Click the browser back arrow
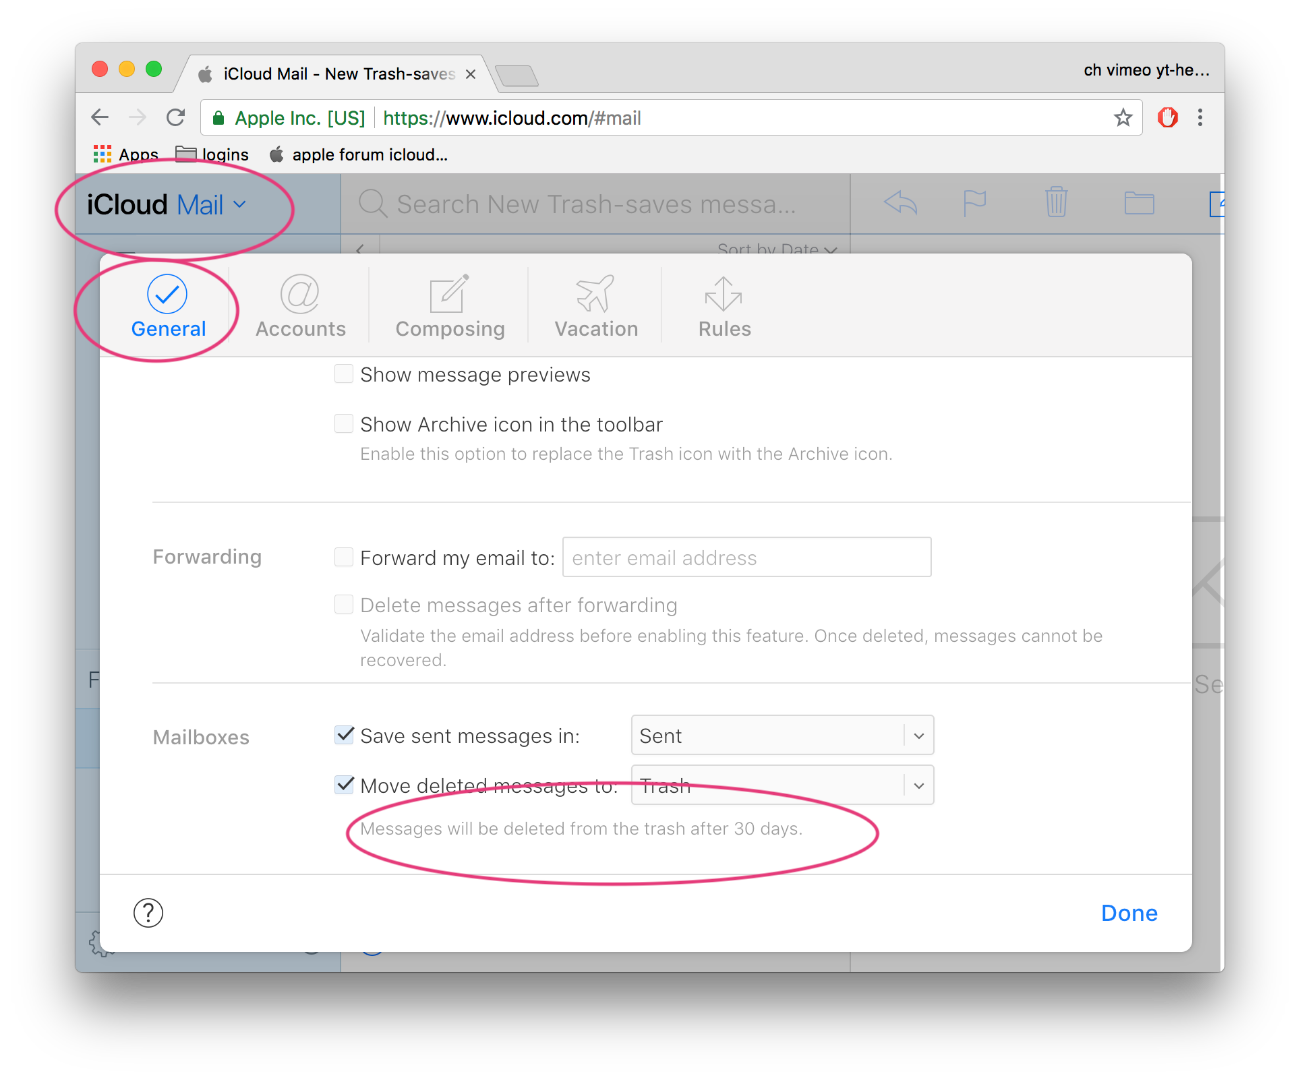 click(x=100, y=118)
